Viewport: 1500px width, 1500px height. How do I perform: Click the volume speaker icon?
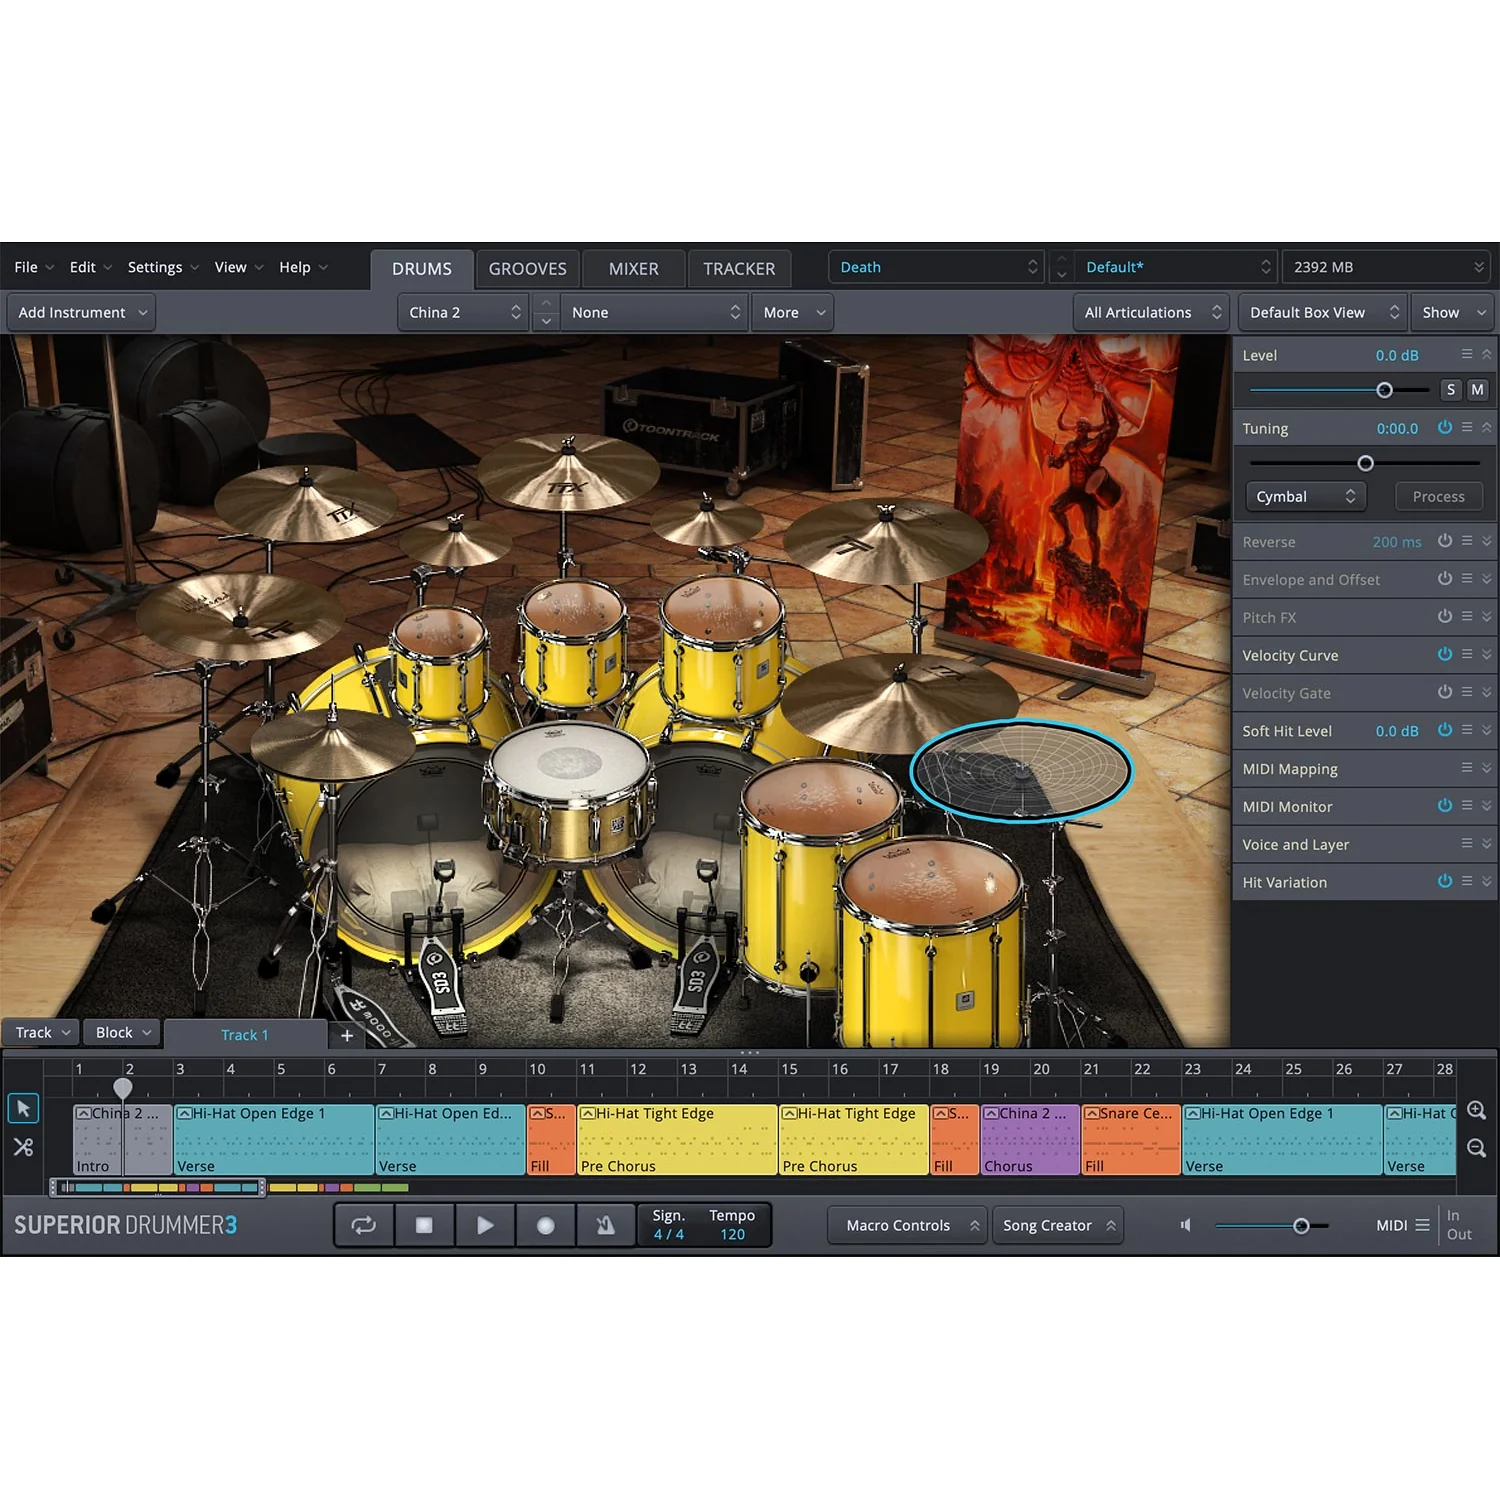1185,1225
